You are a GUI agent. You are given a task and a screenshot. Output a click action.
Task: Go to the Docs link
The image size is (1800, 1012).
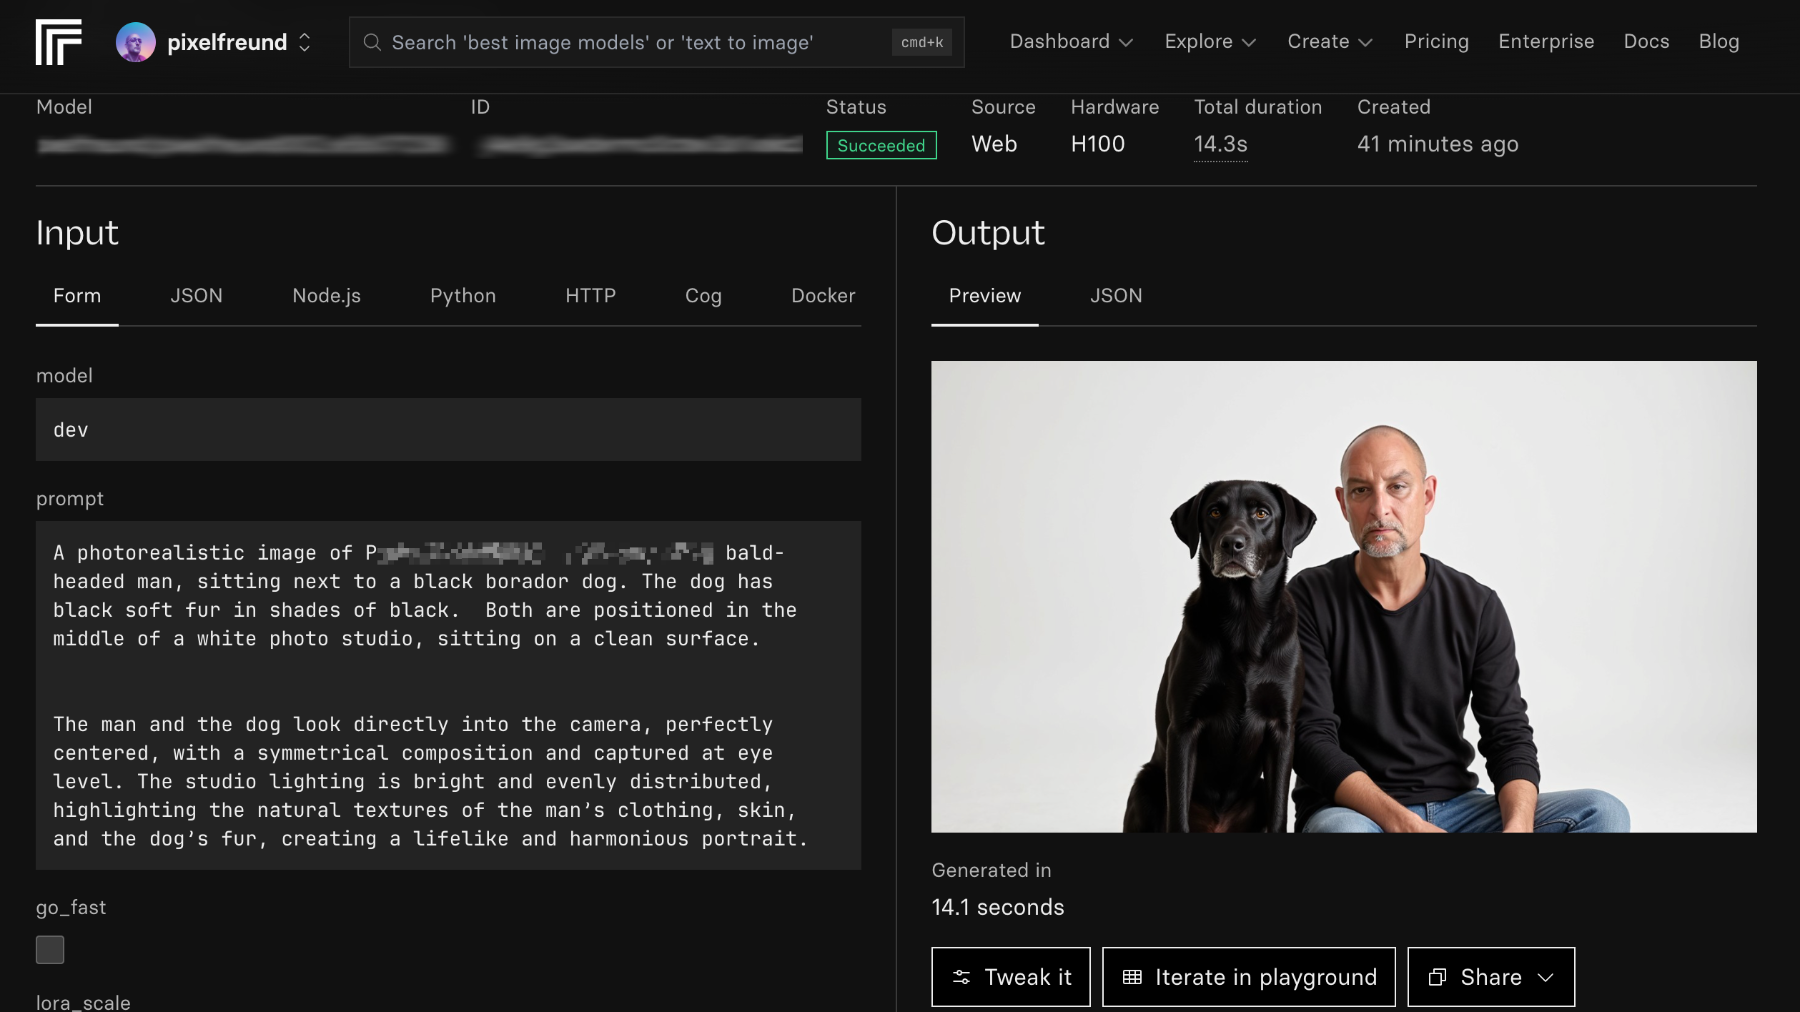(1646, 42)
